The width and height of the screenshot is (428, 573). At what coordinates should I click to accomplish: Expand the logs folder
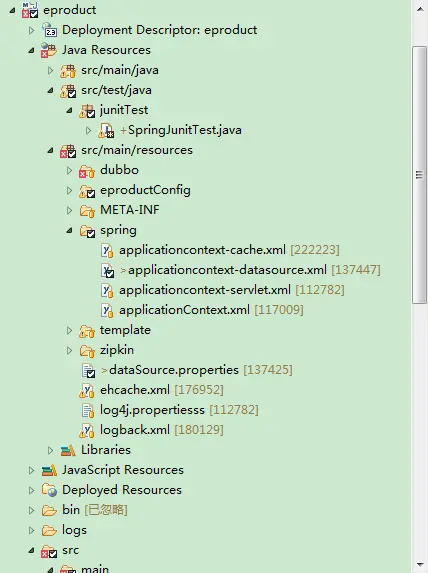click(x=31, y=530)
